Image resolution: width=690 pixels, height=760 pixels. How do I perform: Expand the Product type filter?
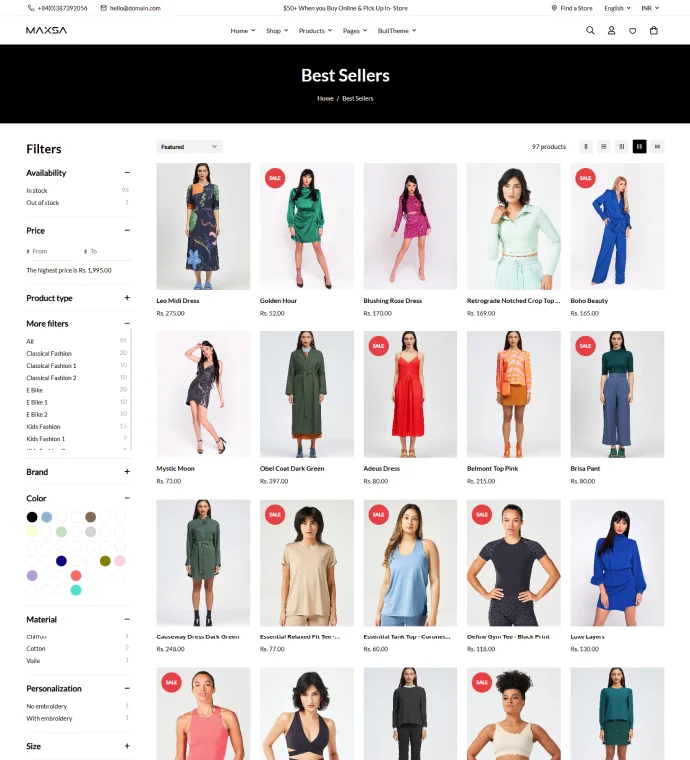[x=127, y=298]
